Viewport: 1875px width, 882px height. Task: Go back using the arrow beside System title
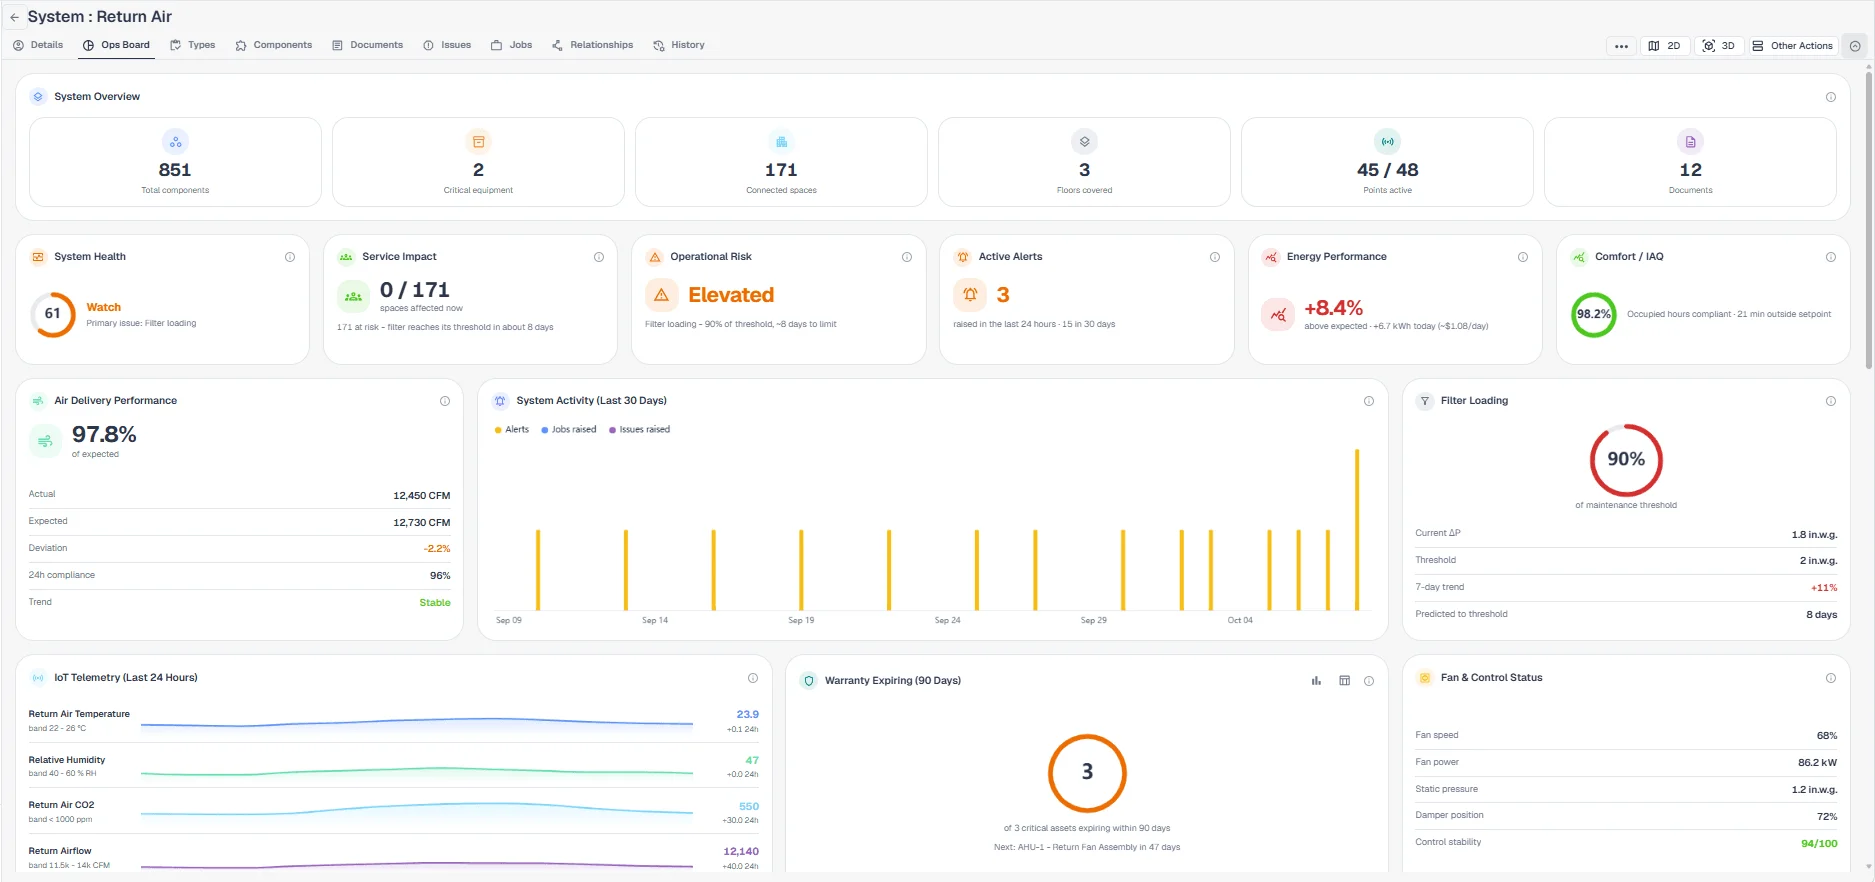[x=14, y=17]
